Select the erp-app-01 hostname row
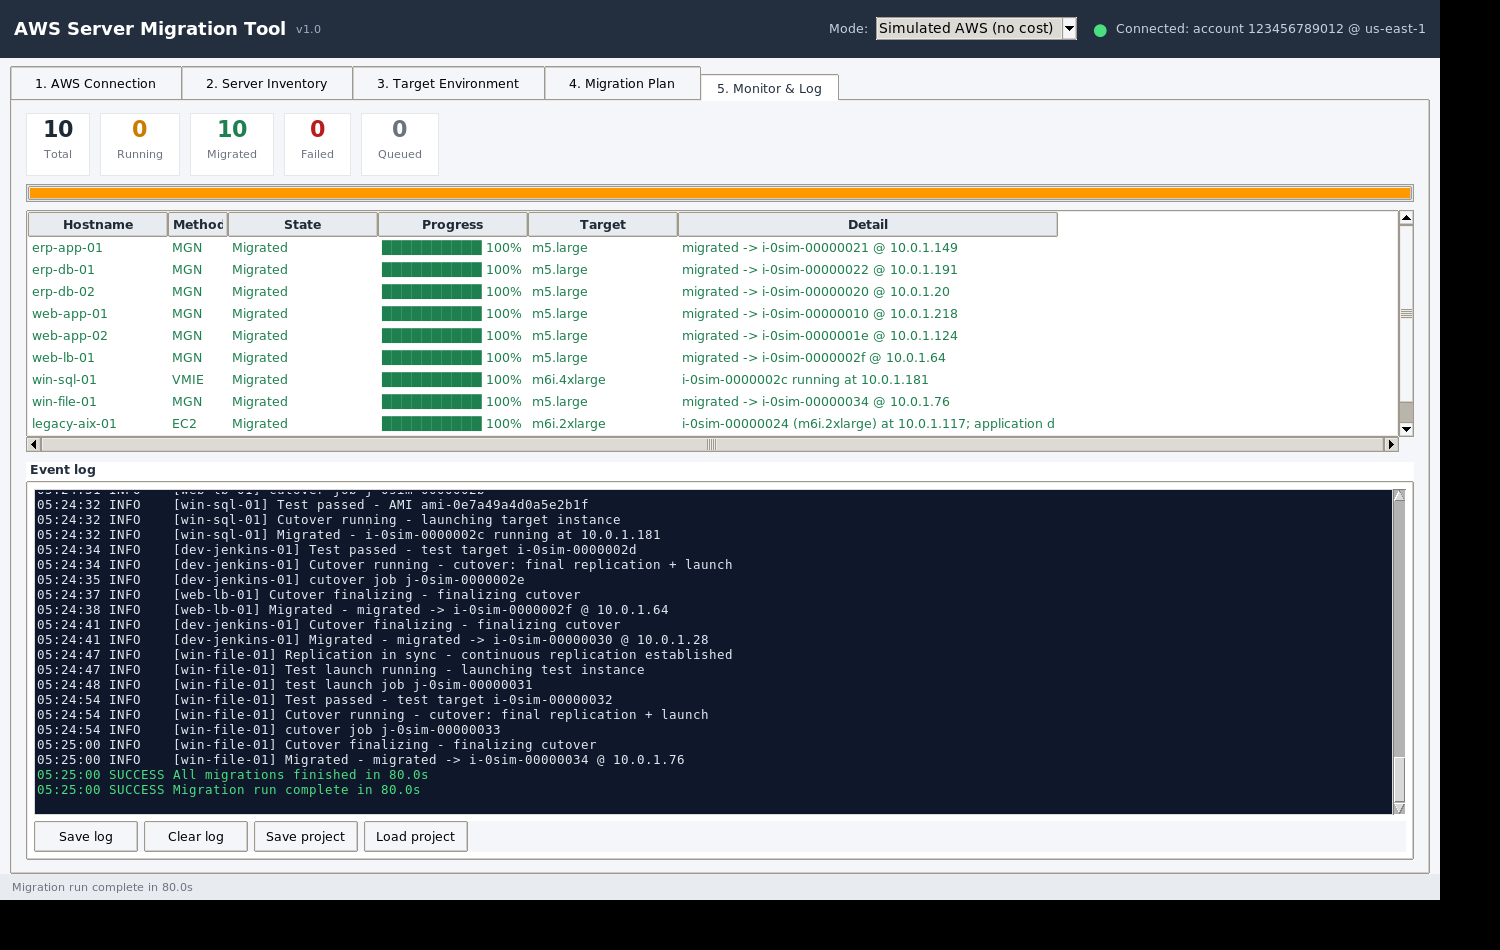This screenshot has width=1500, height=950. 67,248
